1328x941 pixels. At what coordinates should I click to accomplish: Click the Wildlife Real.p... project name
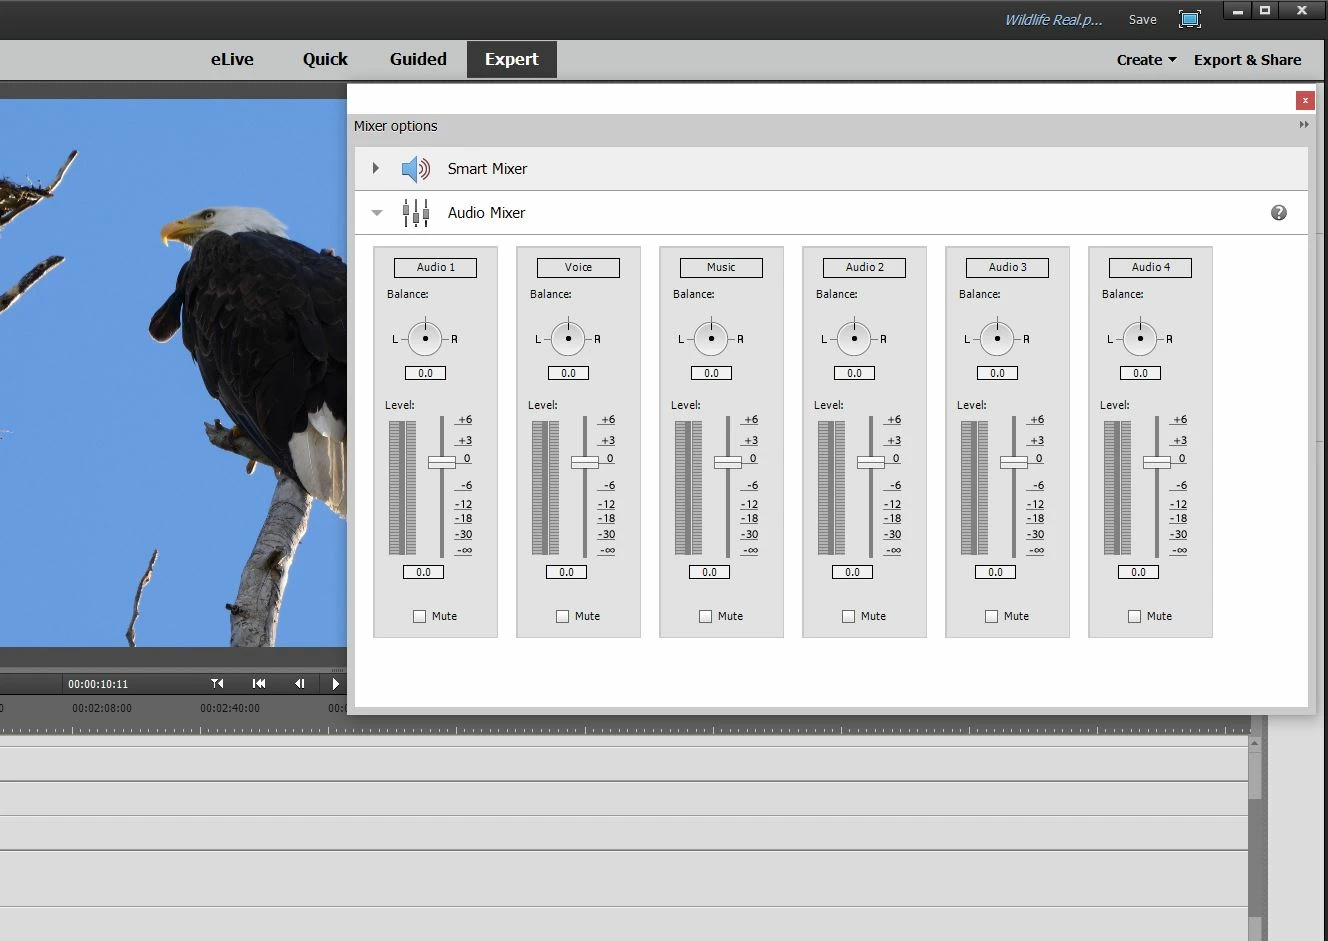pos(1053,20)
